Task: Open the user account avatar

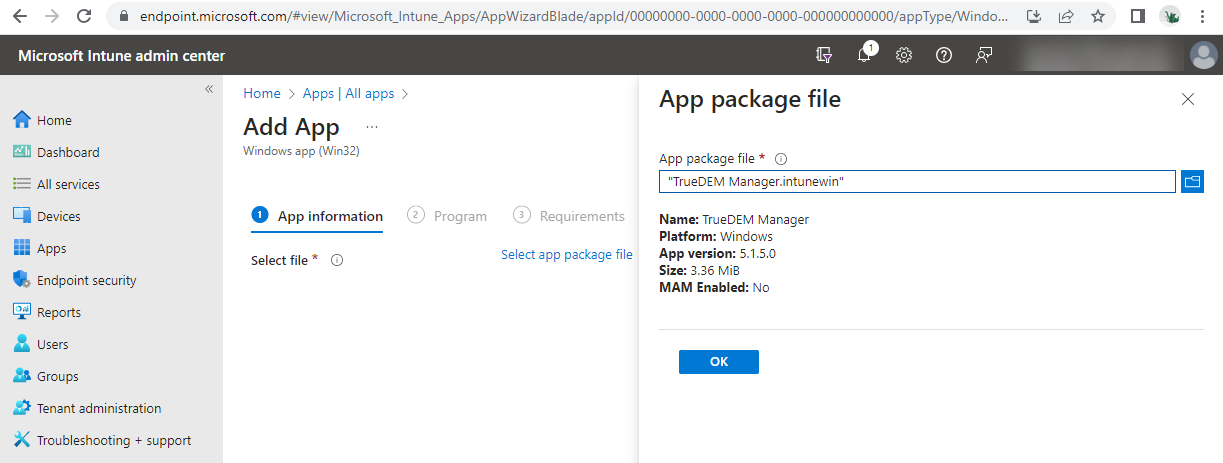Action: click(1203, 56)
